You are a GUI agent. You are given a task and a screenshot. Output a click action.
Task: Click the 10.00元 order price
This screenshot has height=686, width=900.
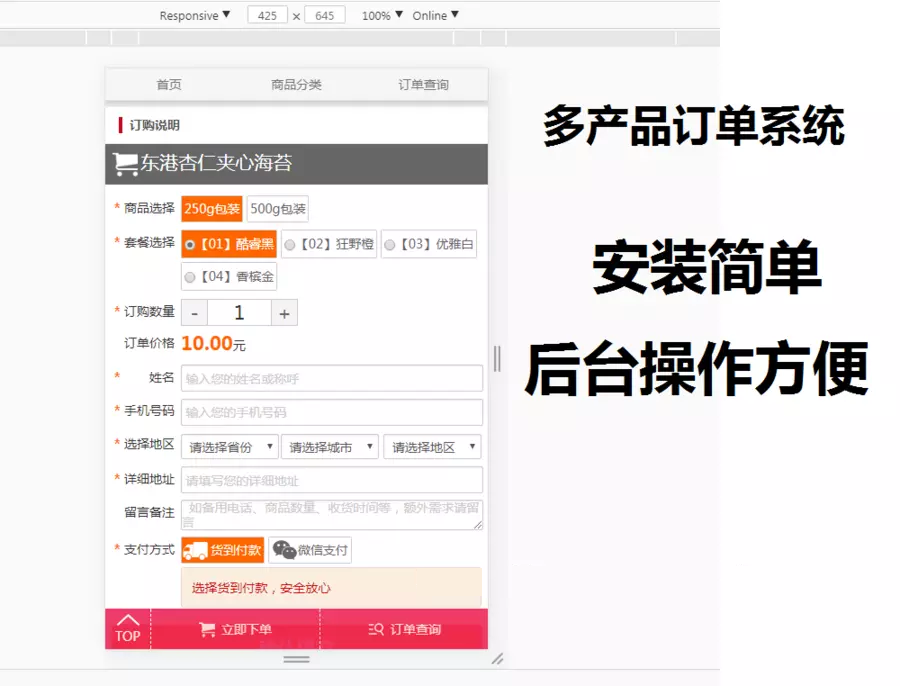coord(214,343)
